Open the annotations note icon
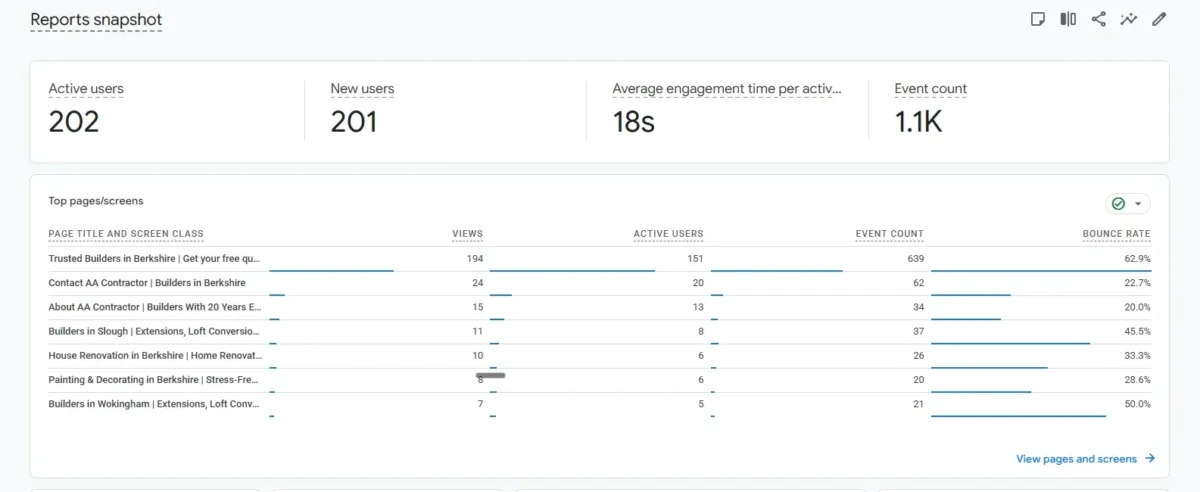This screenshot has height=492, width=1200. point(1038,19)
